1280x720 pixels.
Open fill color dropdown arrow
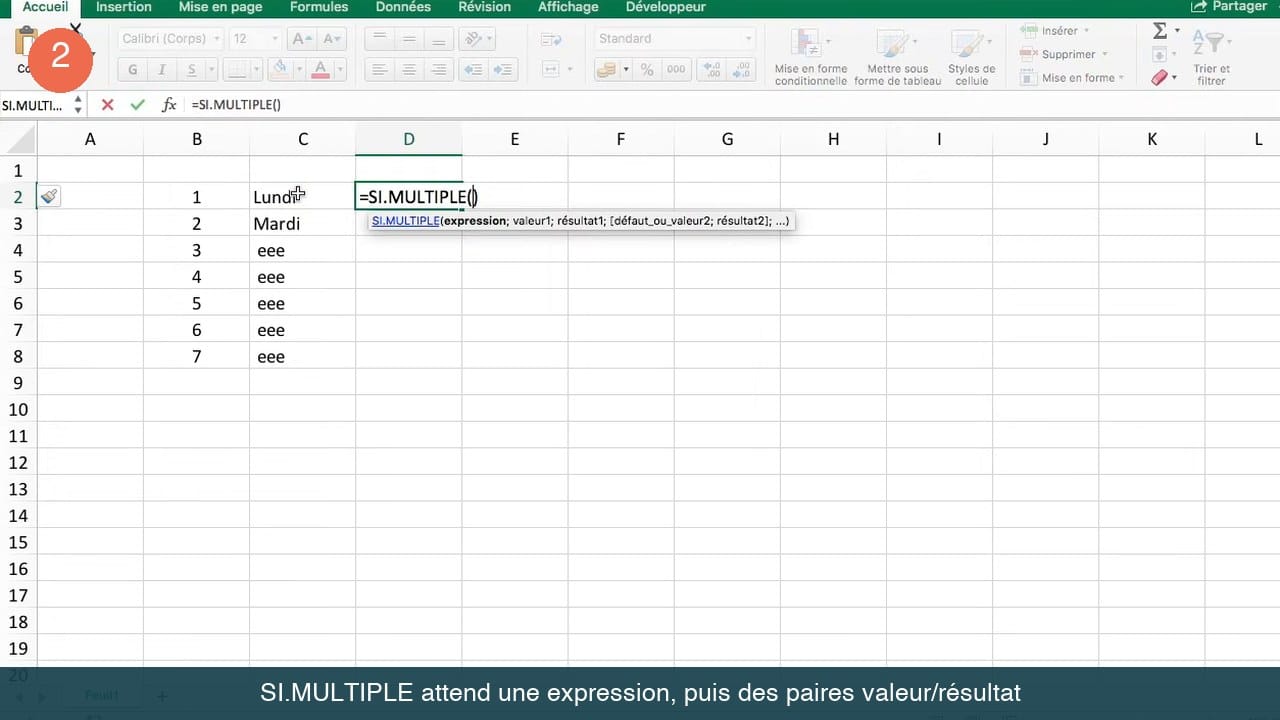tap(298, 70)
